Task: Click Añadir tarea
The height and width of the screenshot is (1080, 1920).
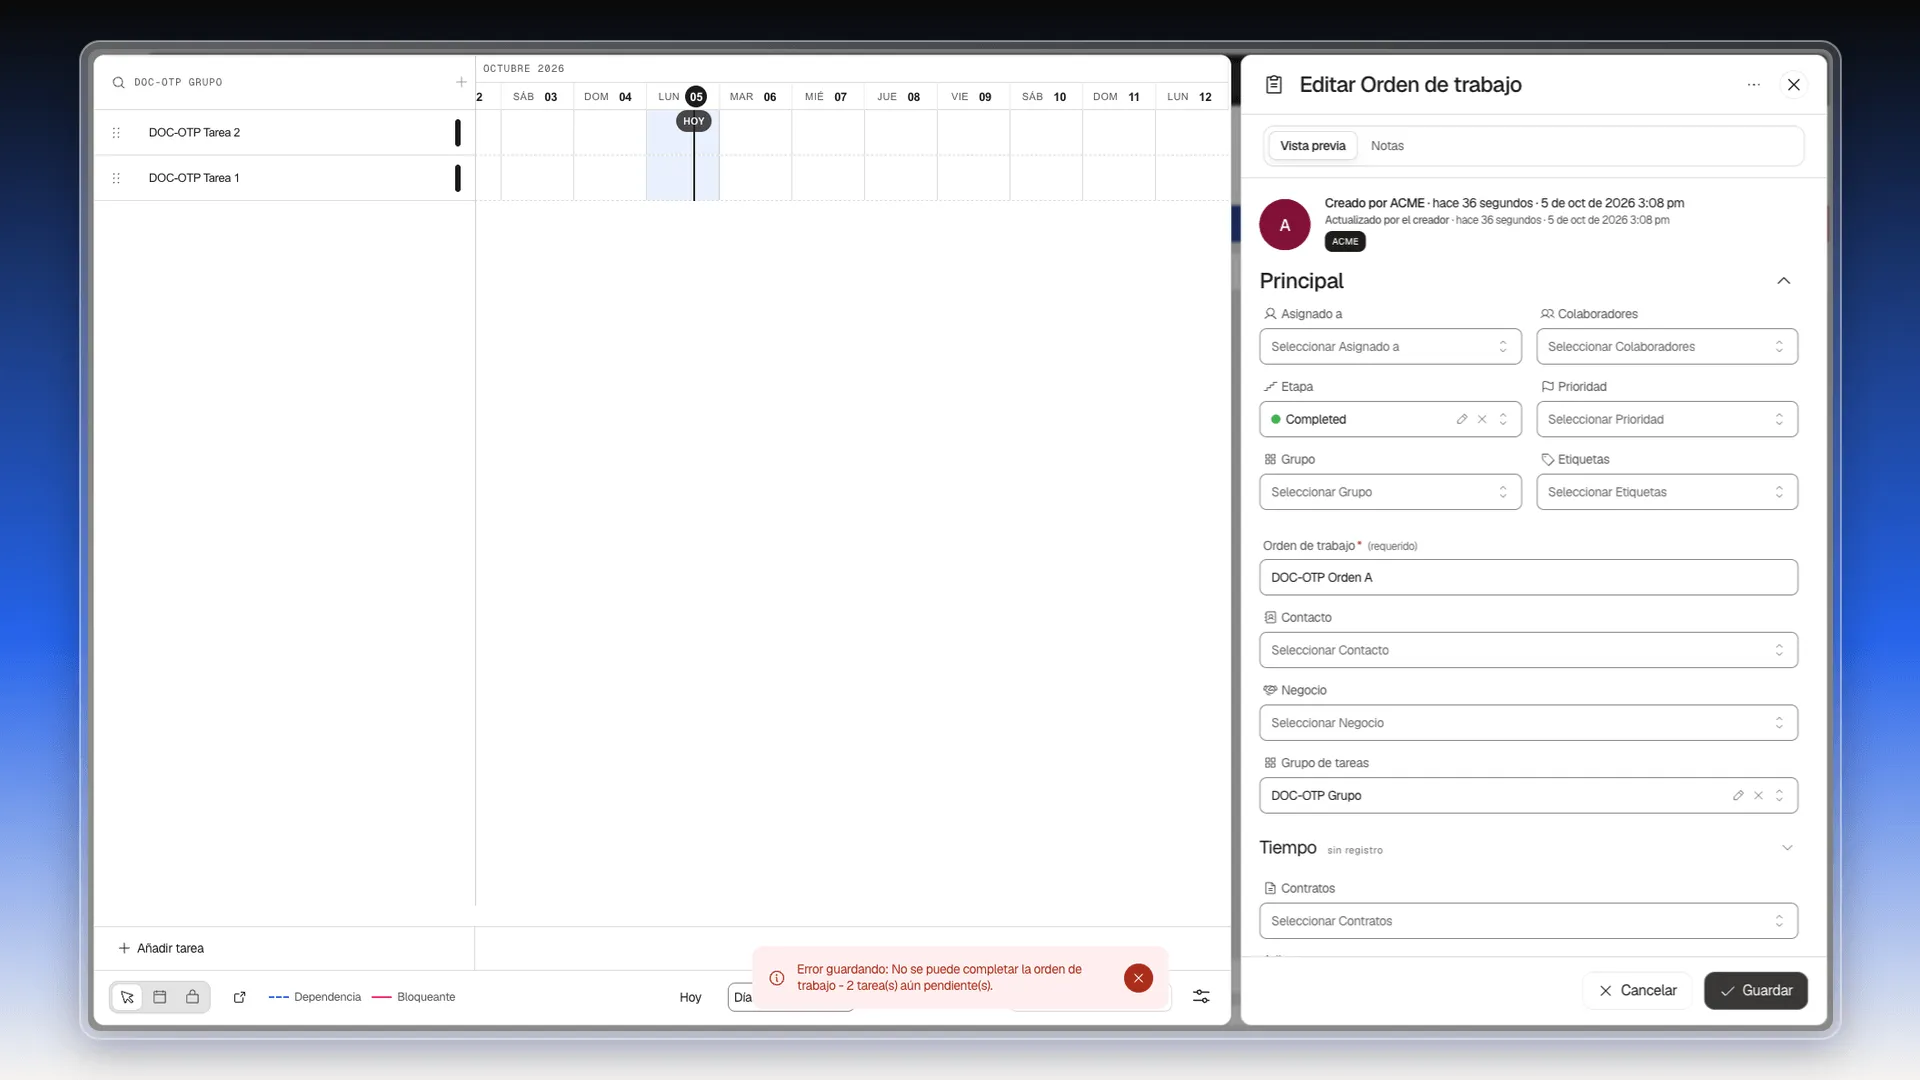Action: pos(161,948)
